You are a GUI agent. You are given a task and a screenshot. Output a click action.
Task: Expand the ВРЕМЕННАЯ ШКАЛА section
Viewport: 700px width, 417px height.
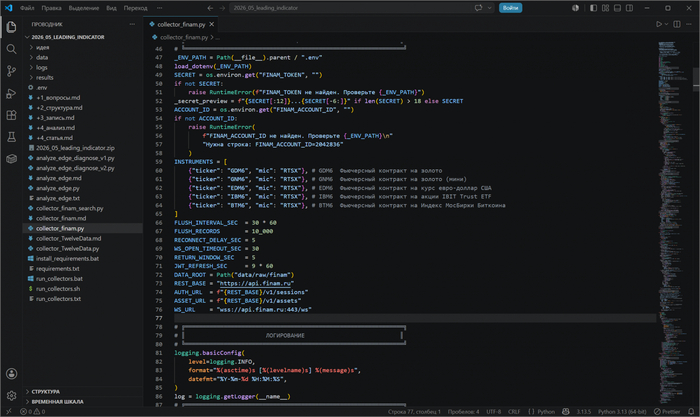pos(57,401)
